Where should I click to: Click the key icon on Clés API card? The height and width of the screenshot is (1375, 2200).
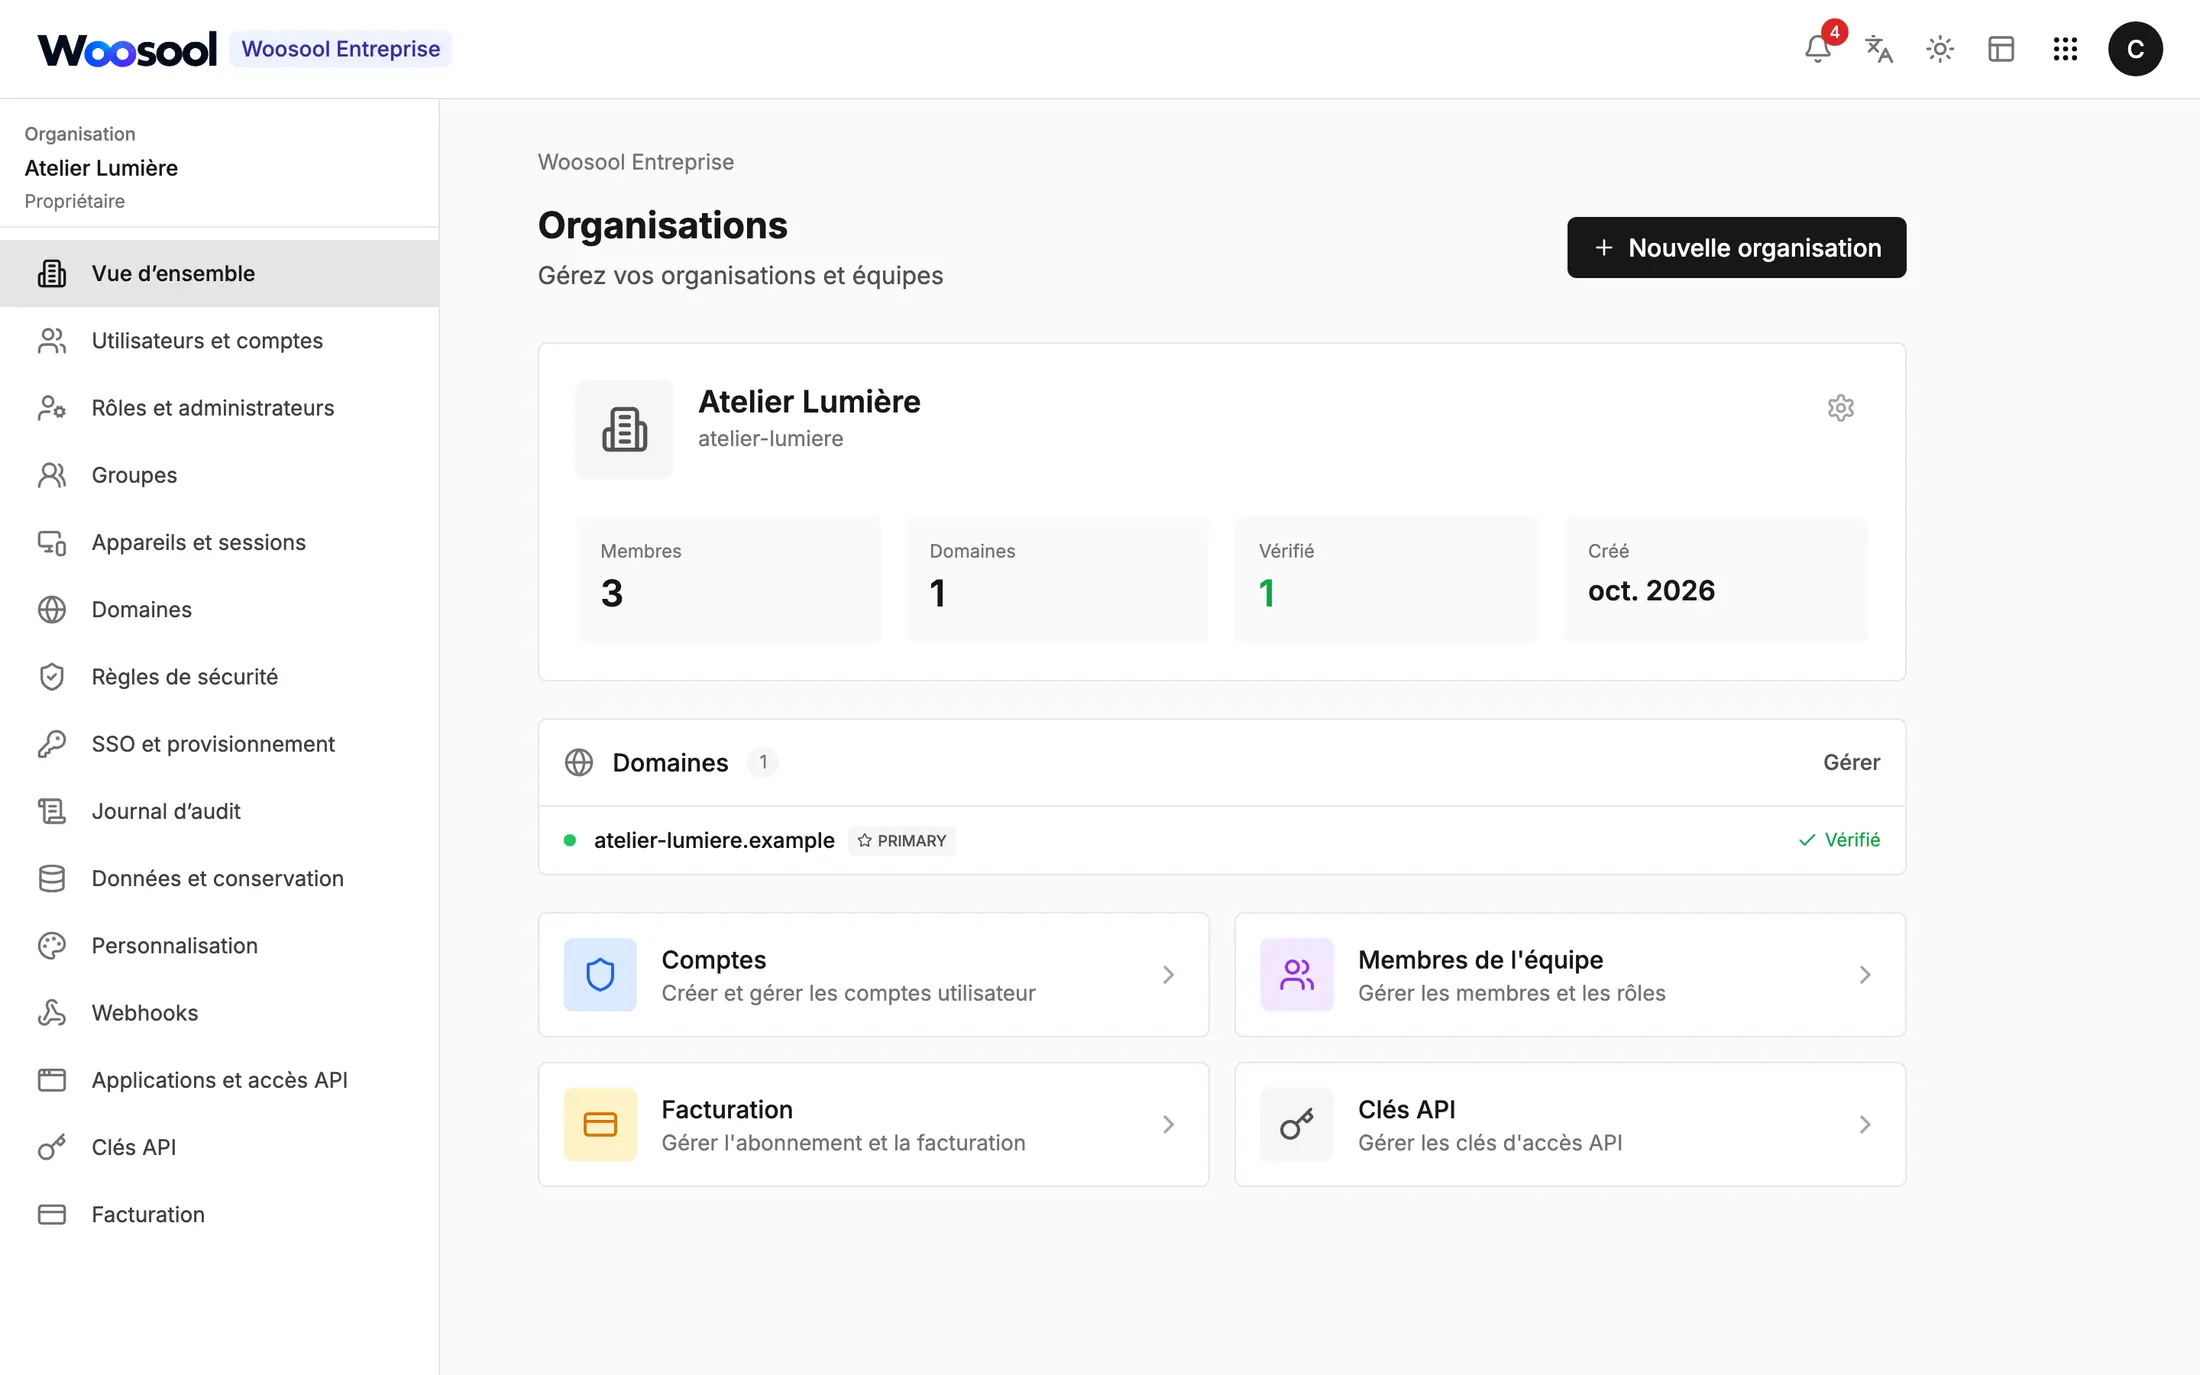click(1297, 1124)
